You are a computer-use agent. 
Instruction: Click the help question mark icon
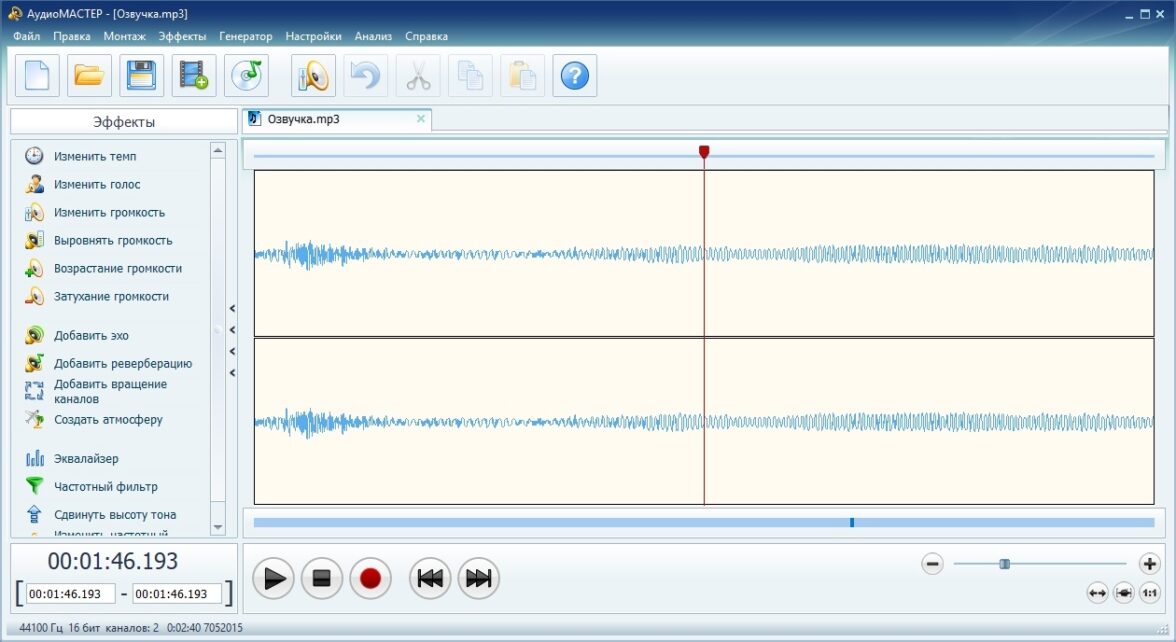point(575,76)
